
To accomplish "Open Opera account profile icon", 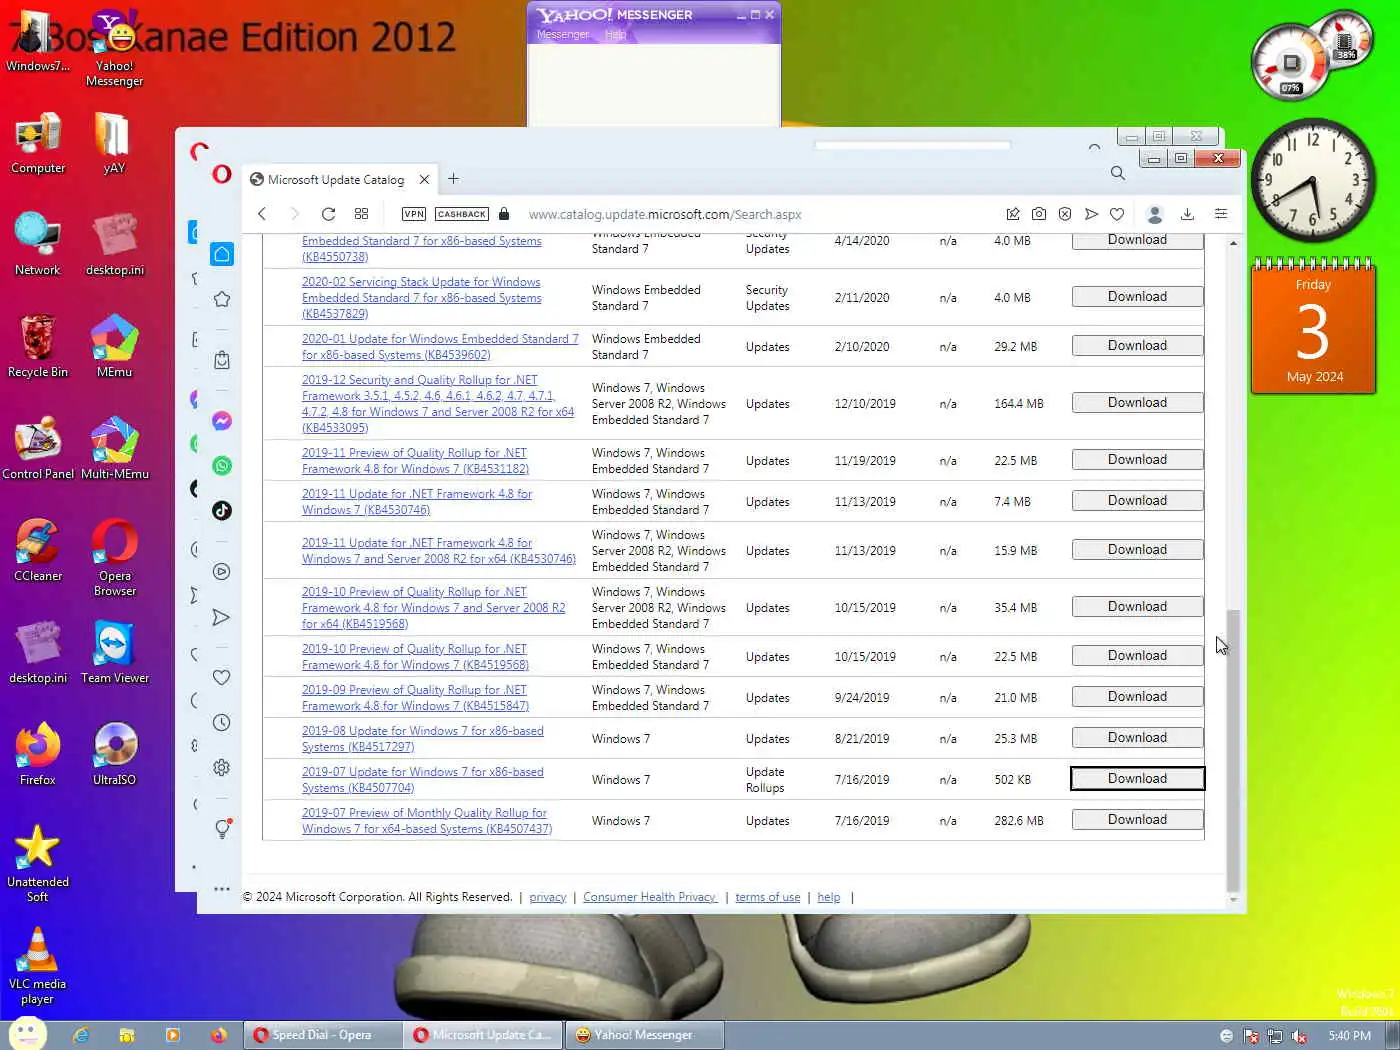I will coord(1155,214).
